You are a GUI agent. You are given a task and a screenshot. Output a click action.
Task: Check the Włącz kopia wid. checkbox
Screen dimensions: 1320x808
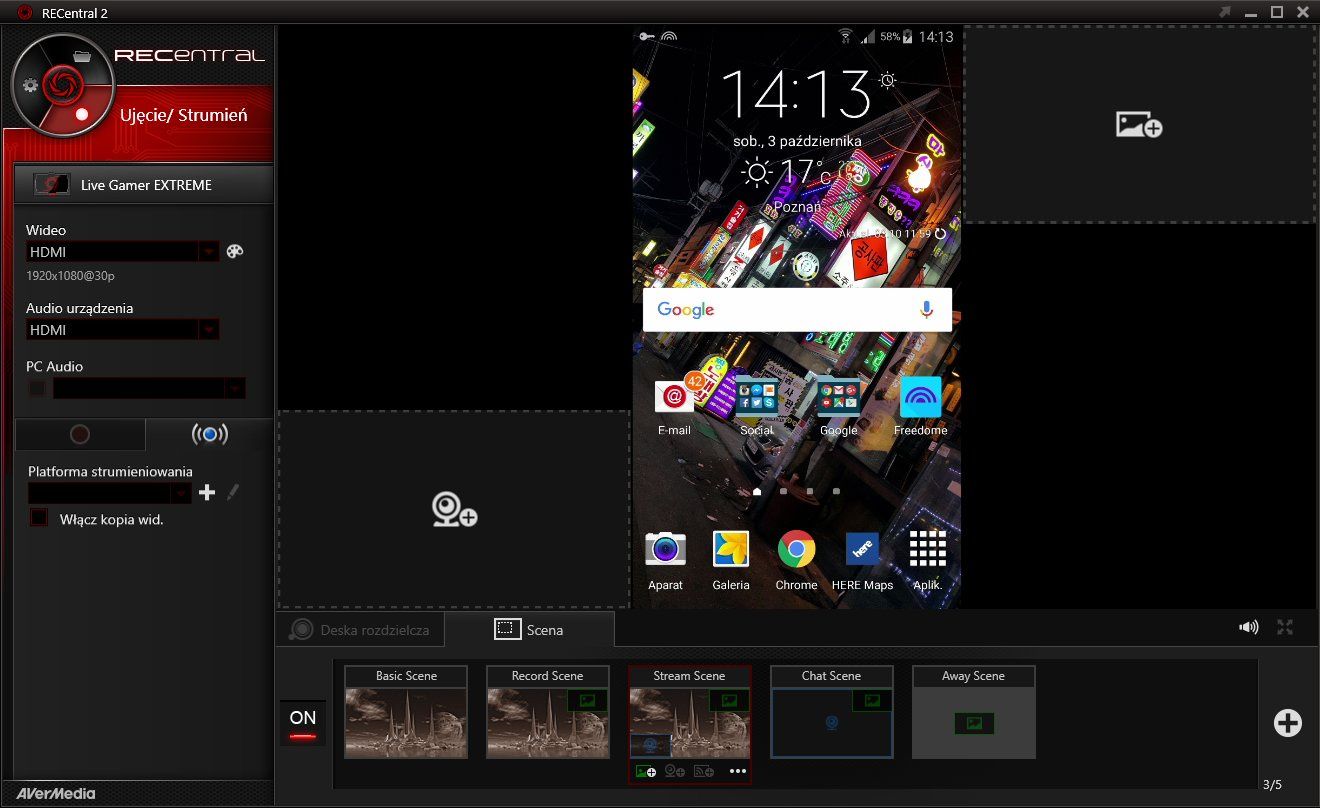[39, 518]
